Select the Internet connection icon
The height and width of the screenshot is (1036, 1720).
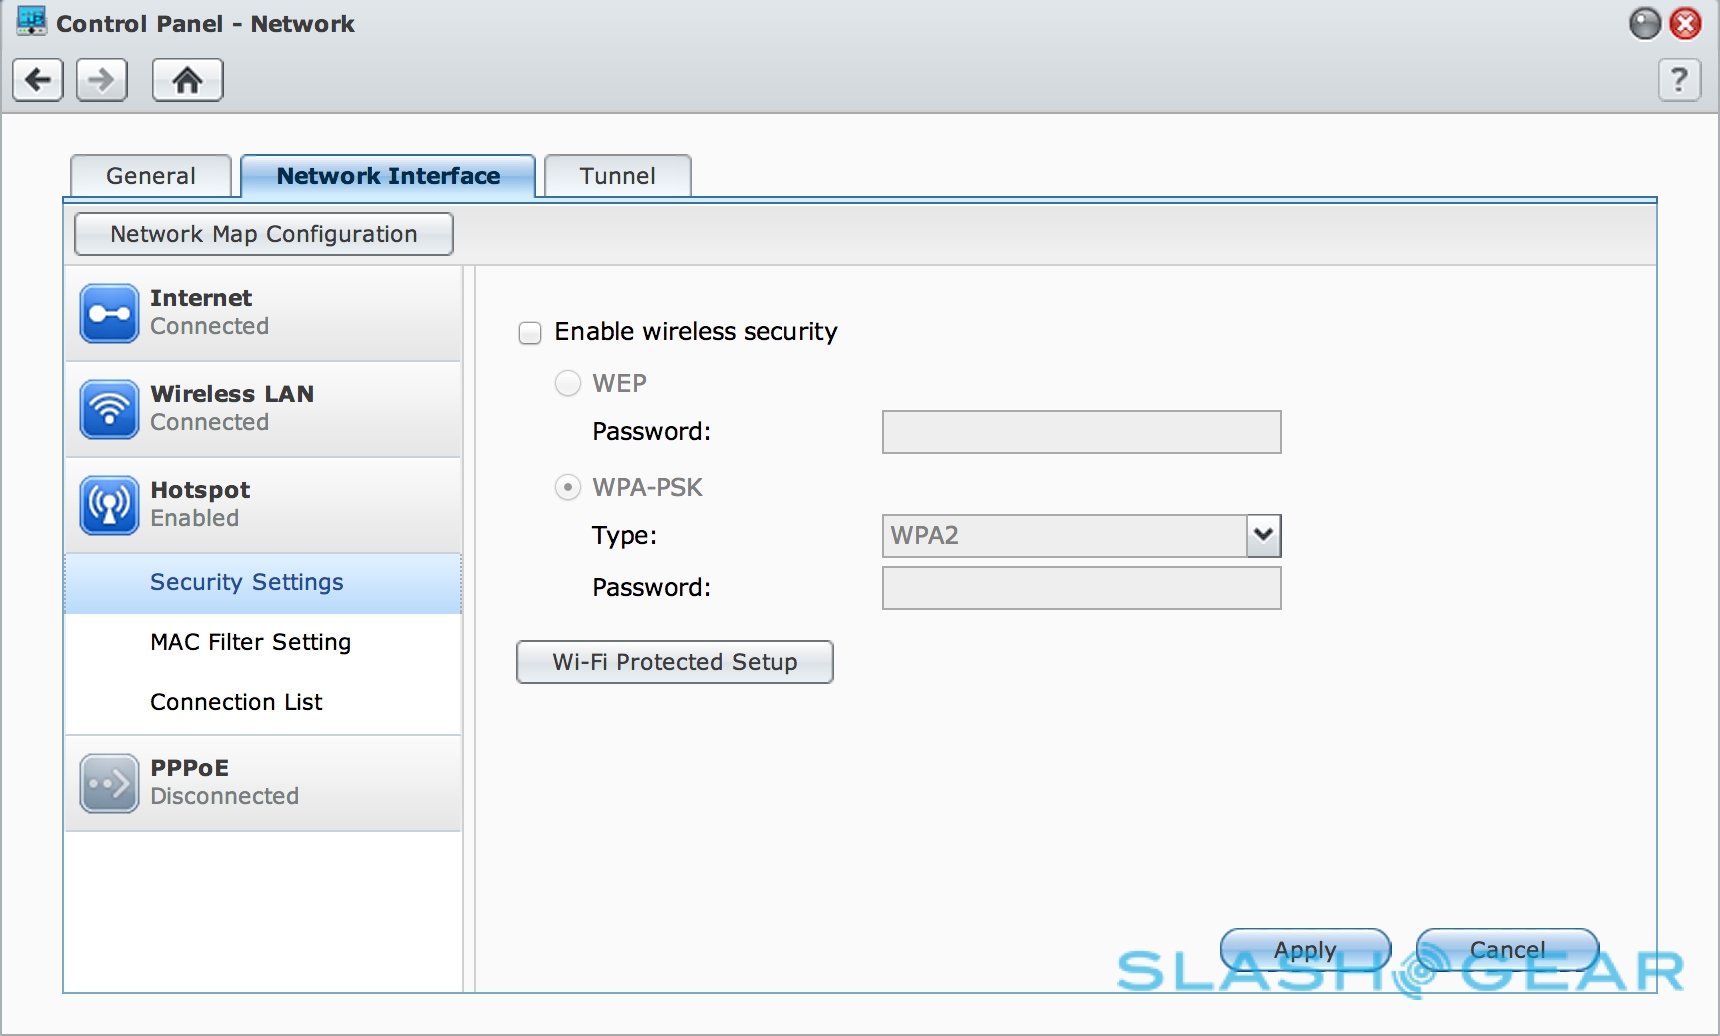click(109, 314)
